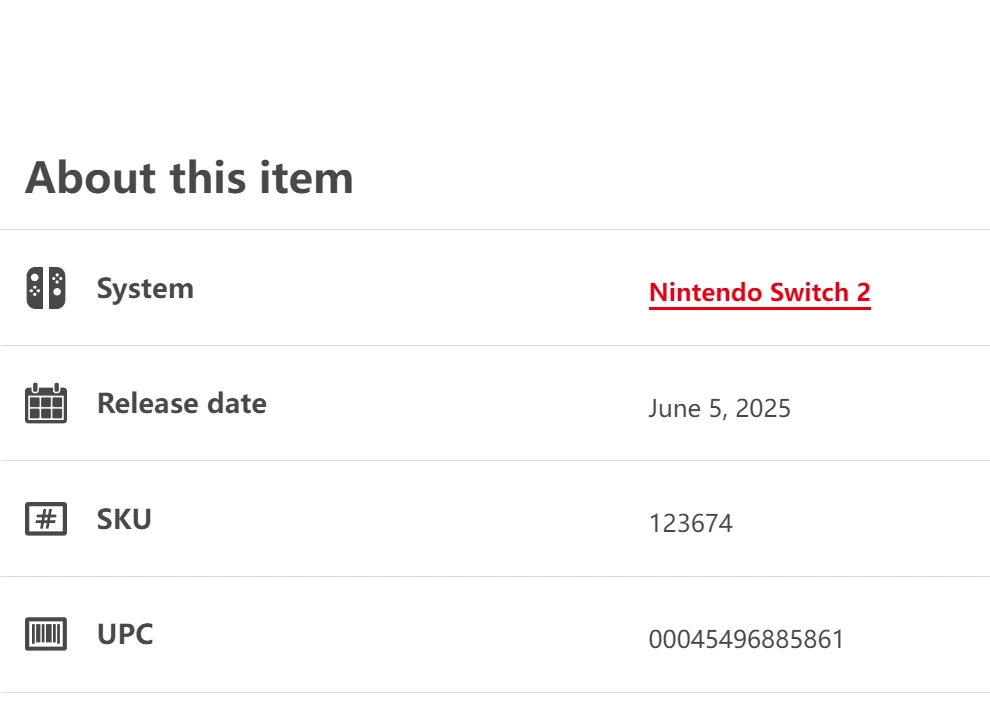The width and height of the screenshot is (990, 728).
Task: Click the calendar release date icon
Action: coord(46,403)
